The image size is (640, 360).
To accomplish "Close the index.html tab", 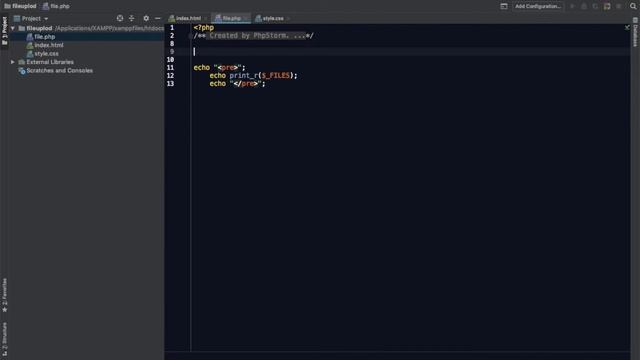I will pos(205,18).
